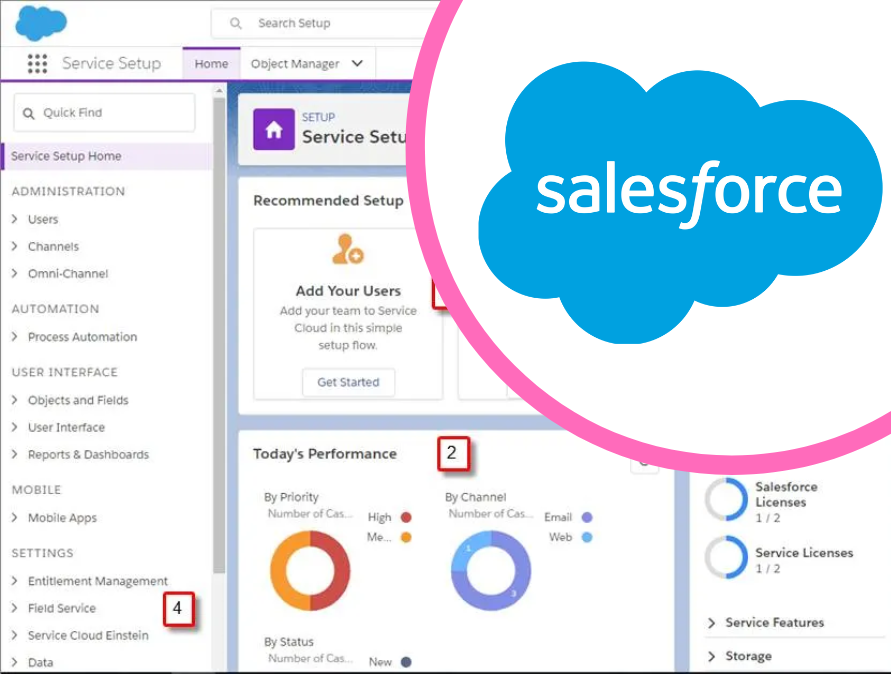
Task: Expand the Entitlement Management chevron
Action: point(15,581)
